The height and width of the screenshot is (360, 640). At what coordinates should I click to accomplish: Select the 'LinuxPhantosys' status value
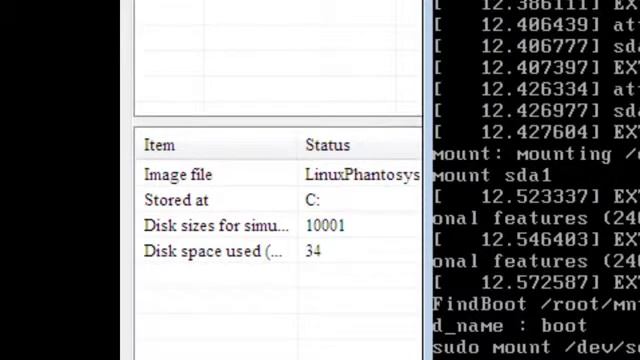(362, 175)
